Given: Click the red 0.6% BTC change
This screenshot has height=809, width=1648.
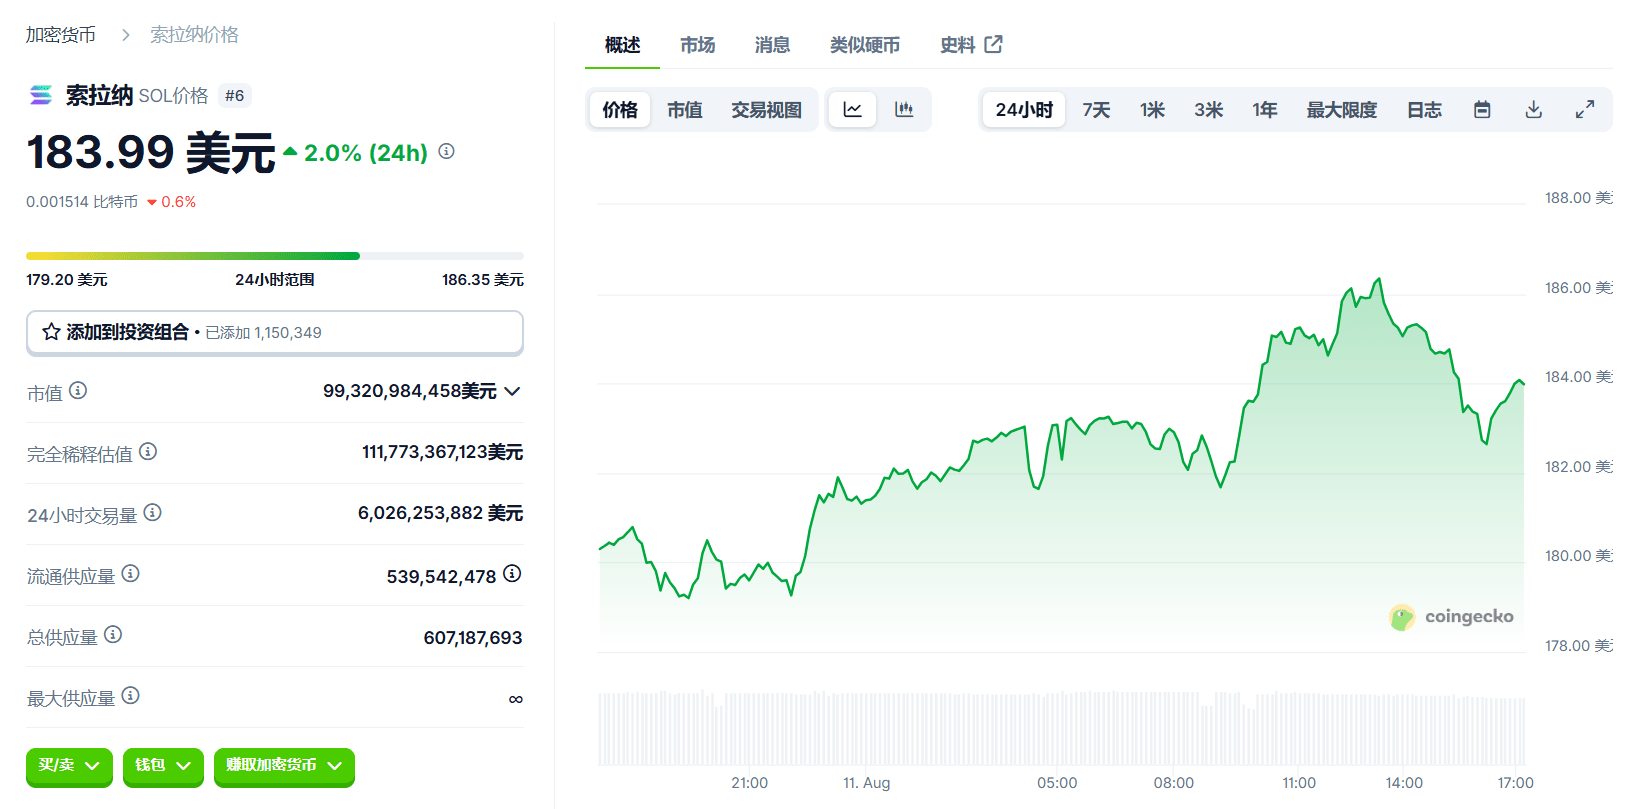Looking at the screenshot, I should point(171,202).
